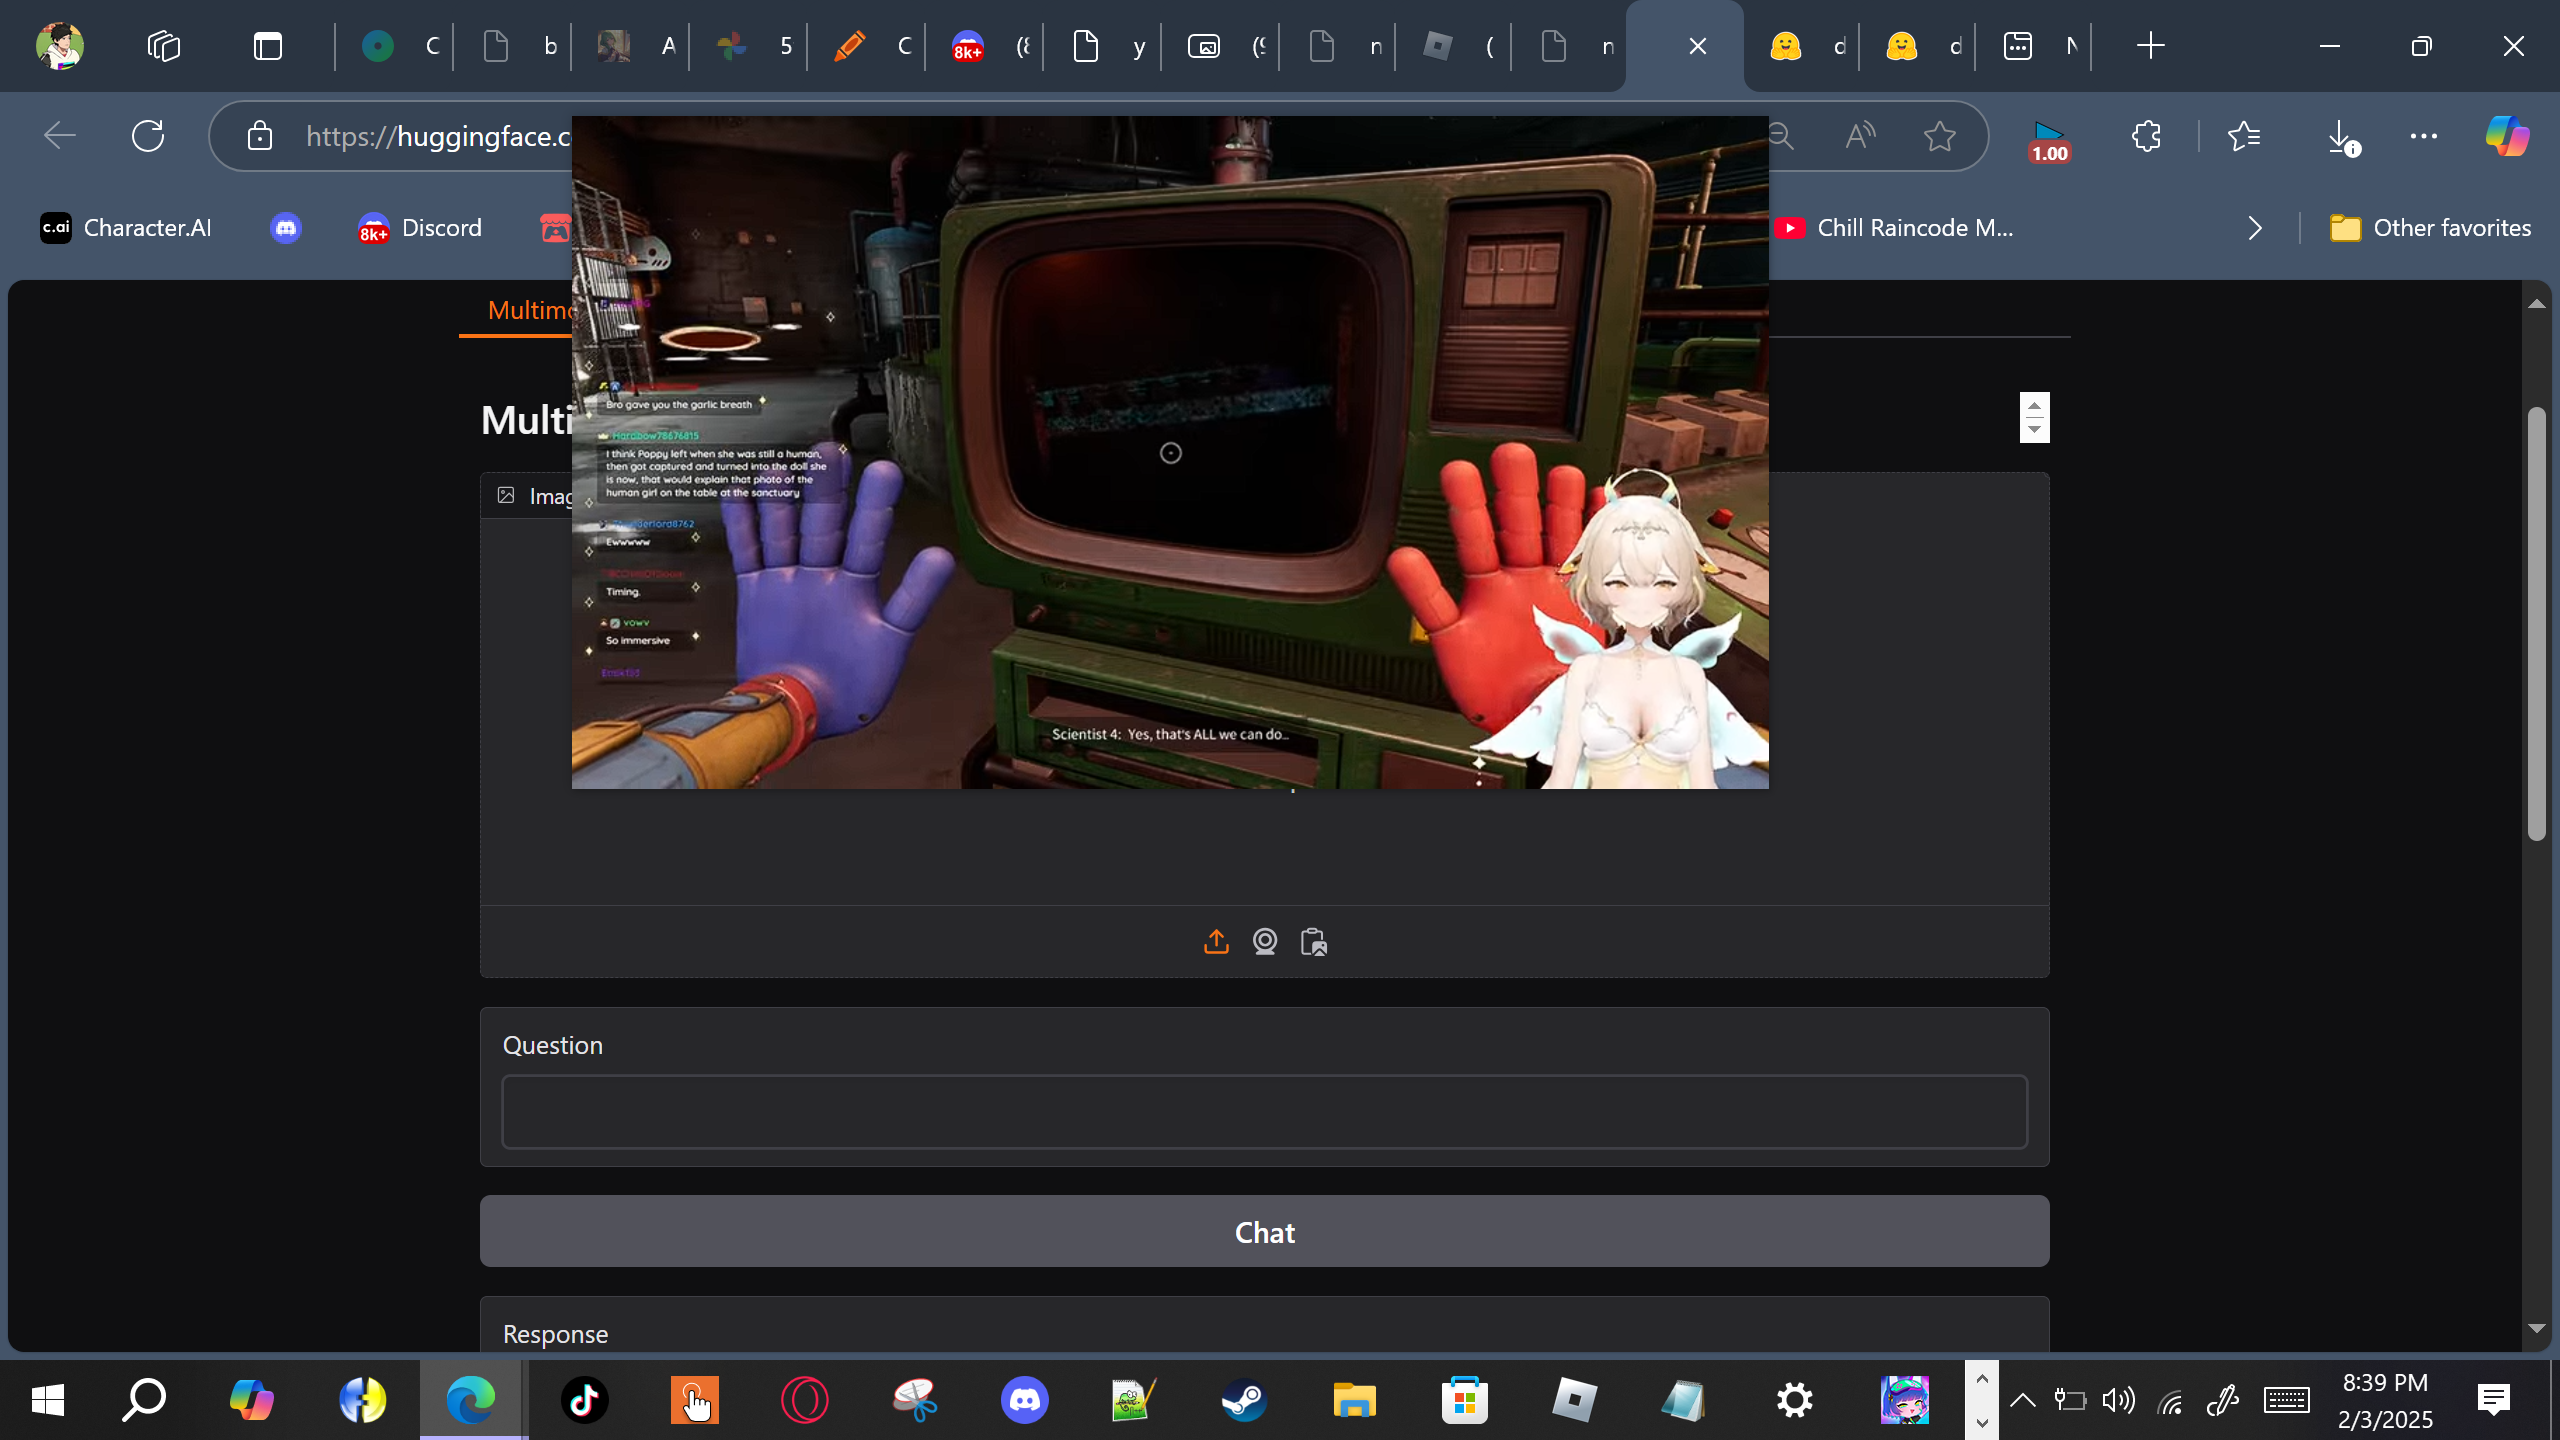2560x1440 pixels.
Task: Go back to the previous page
Action: [60, 136]
